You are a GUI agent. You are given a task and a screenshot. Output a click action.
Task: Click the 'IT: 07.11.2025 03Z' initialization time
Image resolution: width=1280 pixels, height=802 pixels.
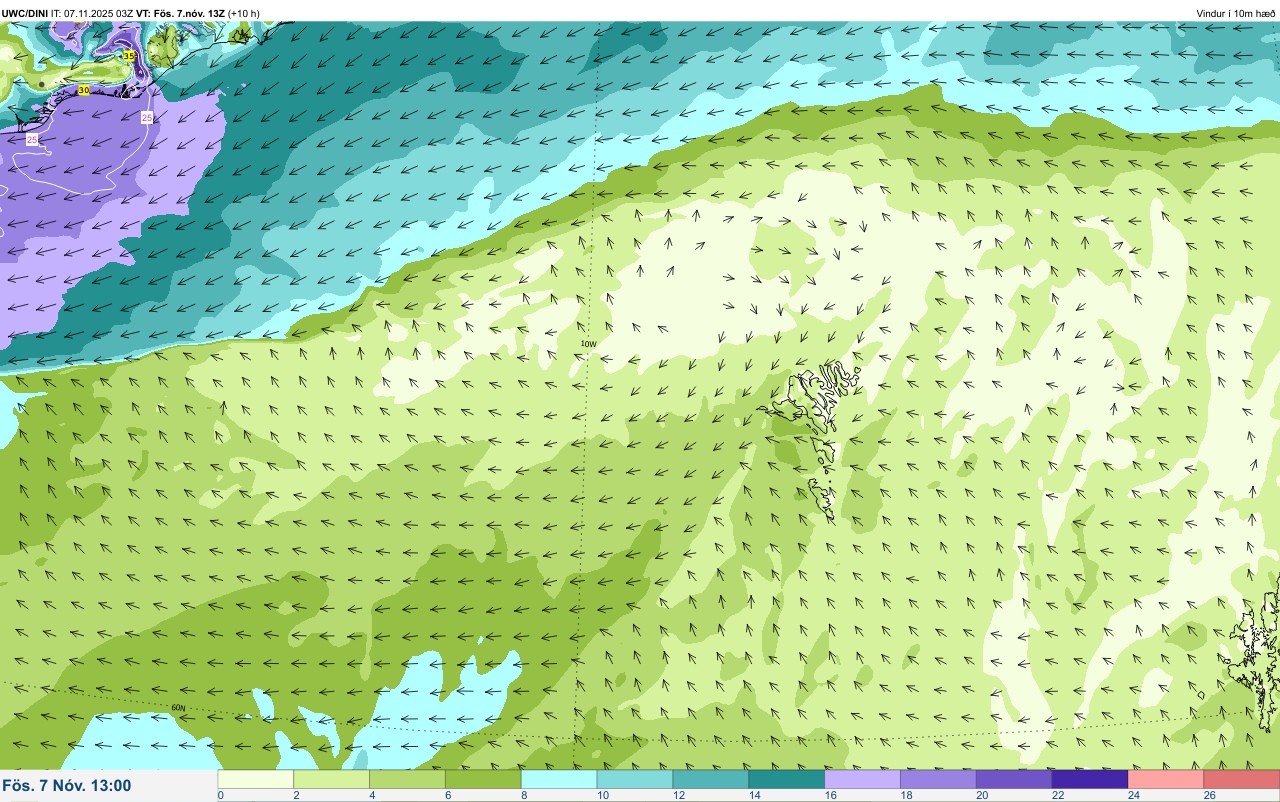point(93,13)
